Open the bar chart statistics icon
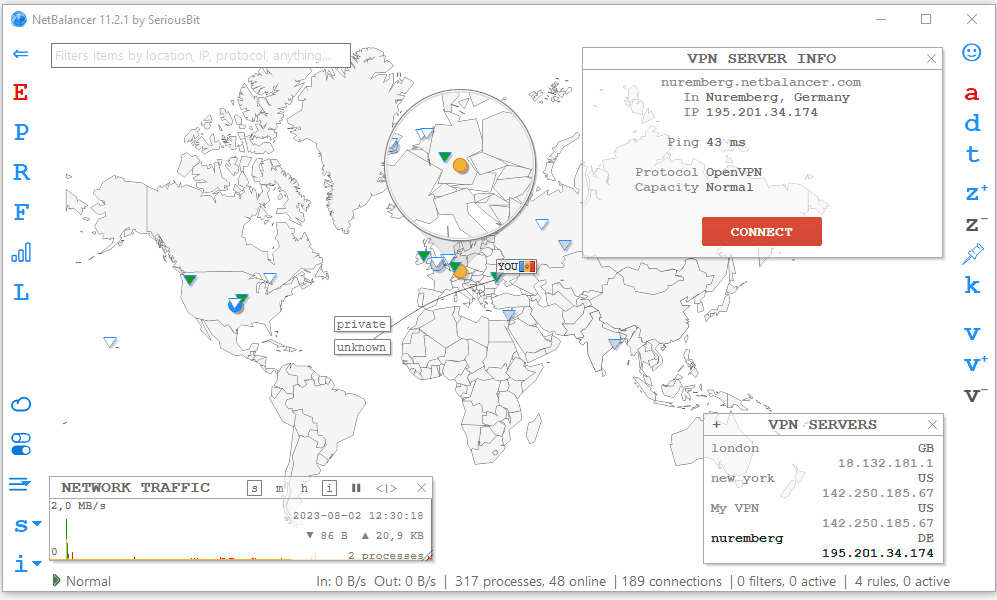 21,252
